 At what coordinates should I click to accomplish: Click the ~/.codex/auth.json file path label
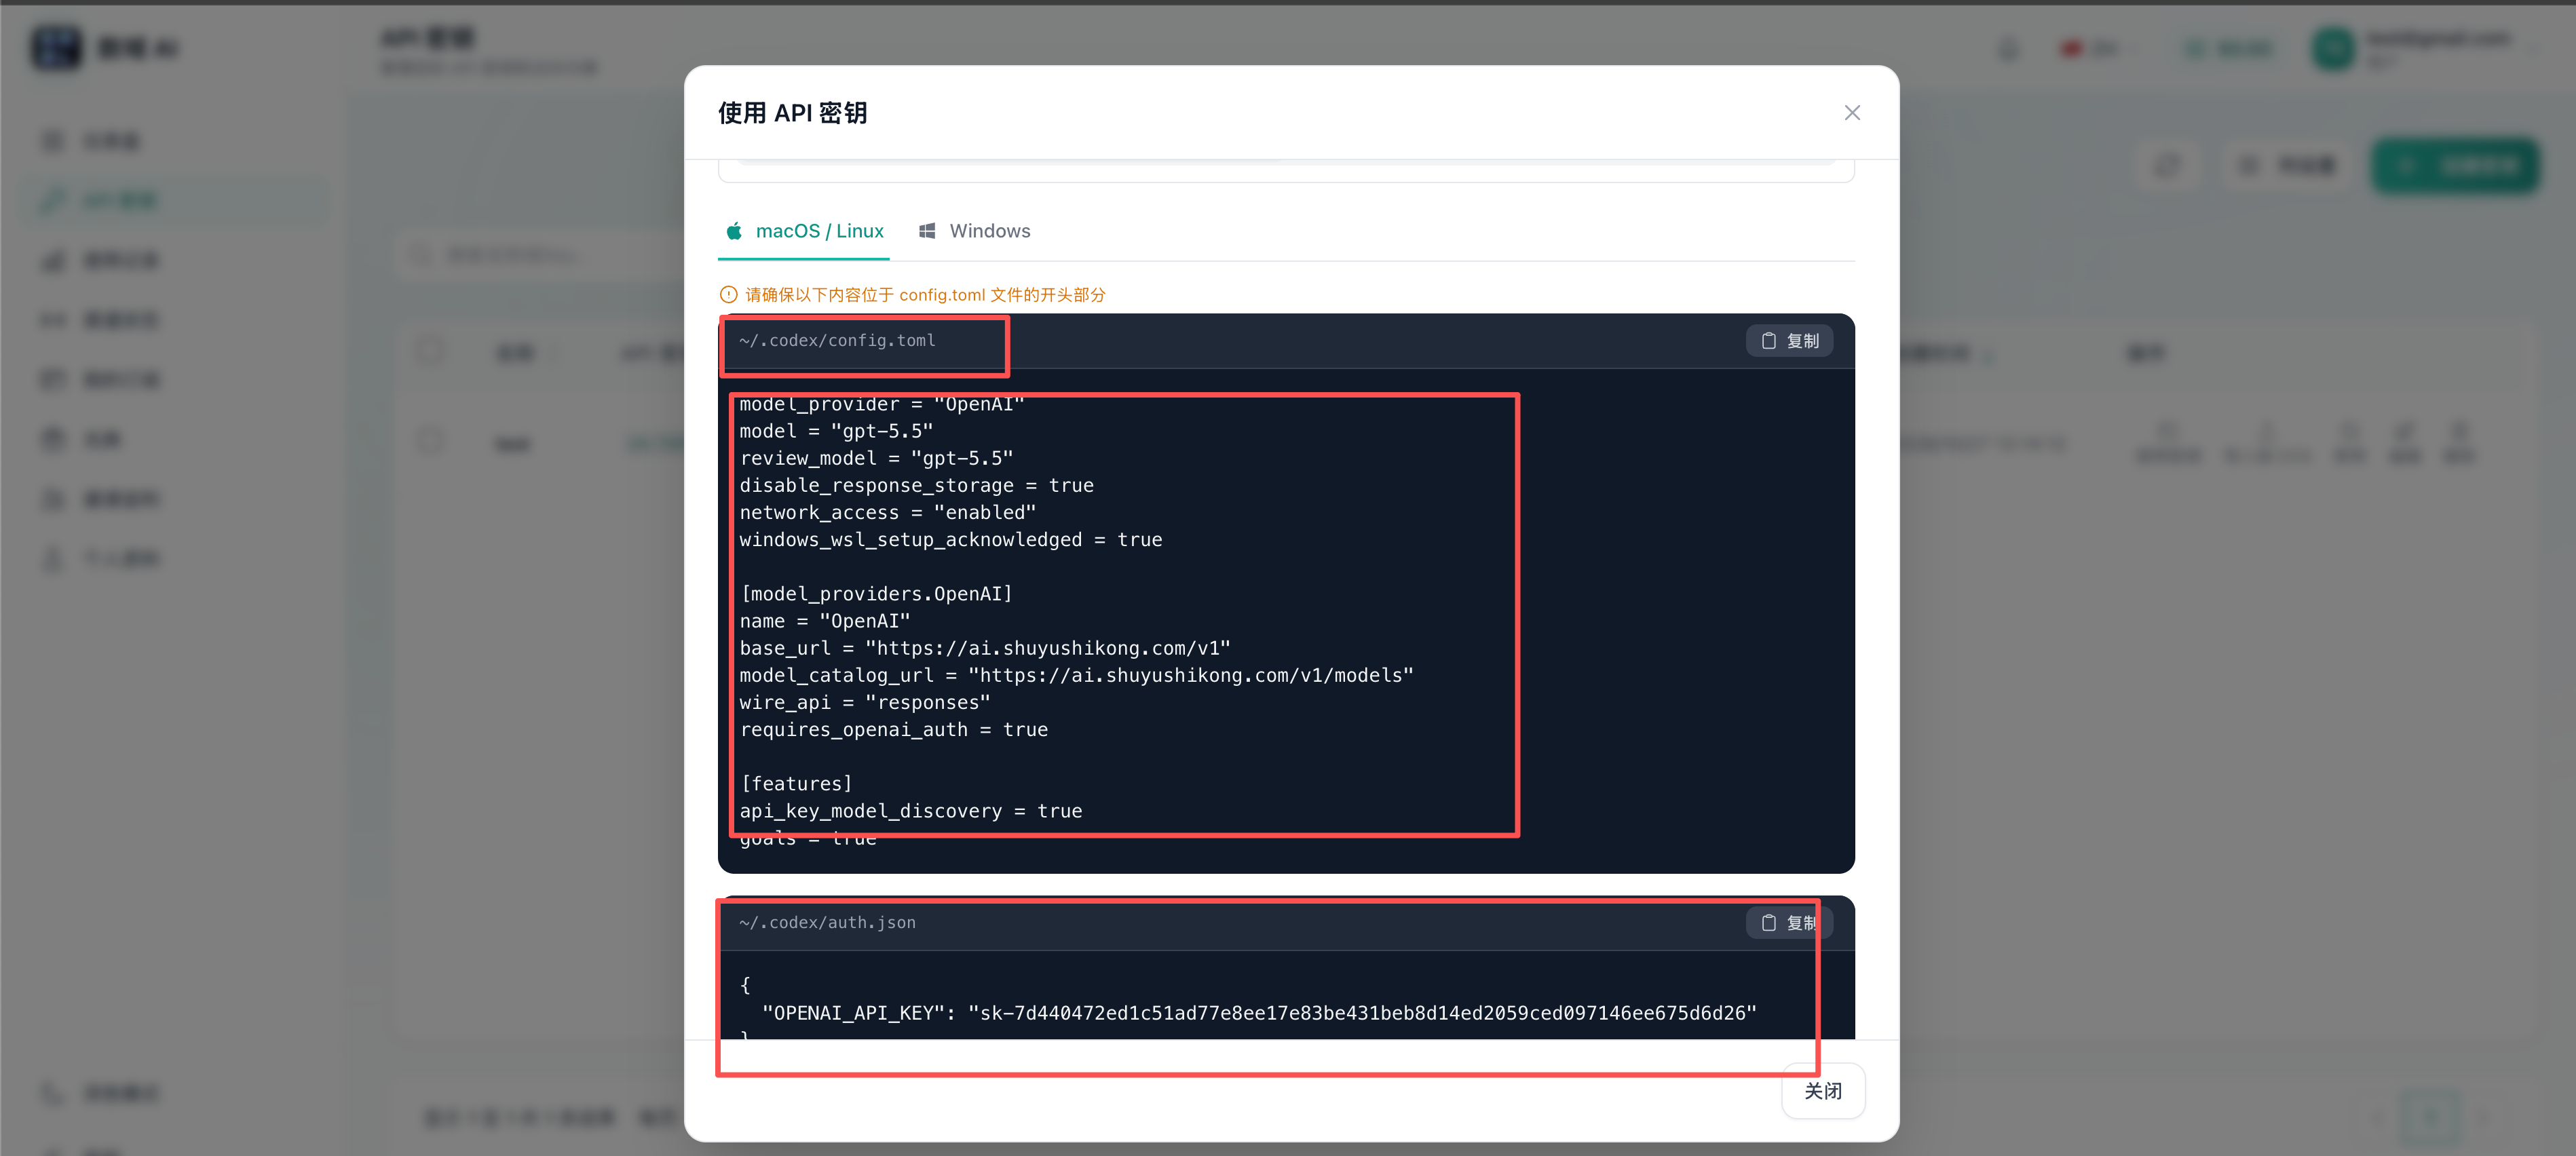827,923
